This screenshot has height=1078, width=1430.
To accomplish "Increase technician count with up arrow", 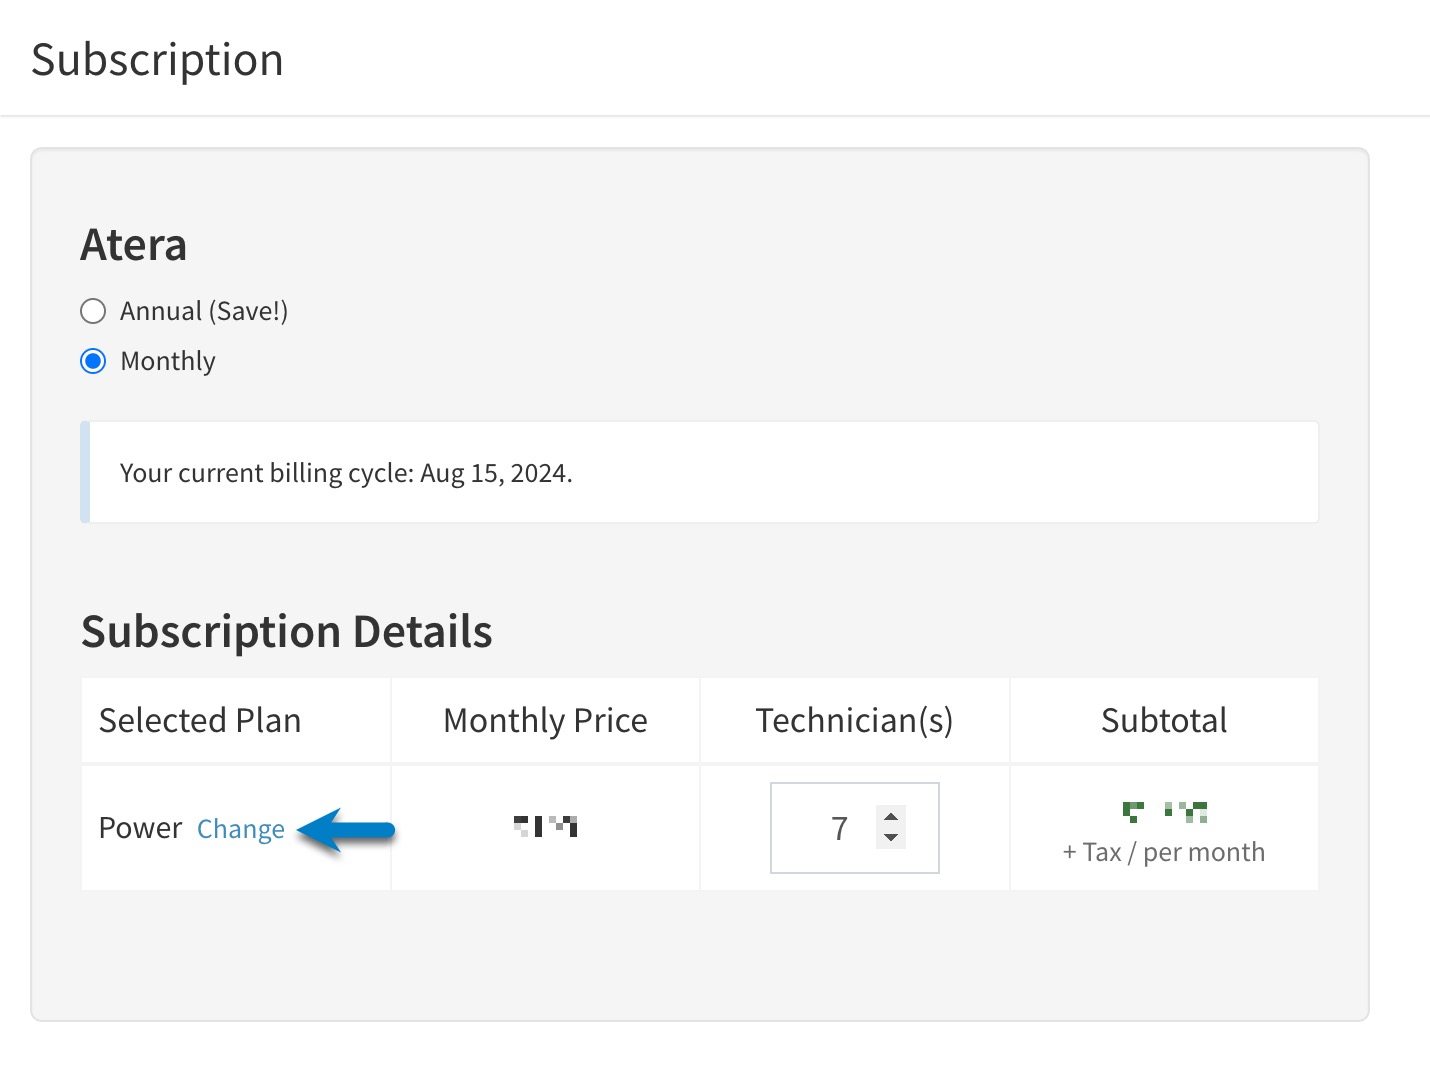I will point(891,817).
